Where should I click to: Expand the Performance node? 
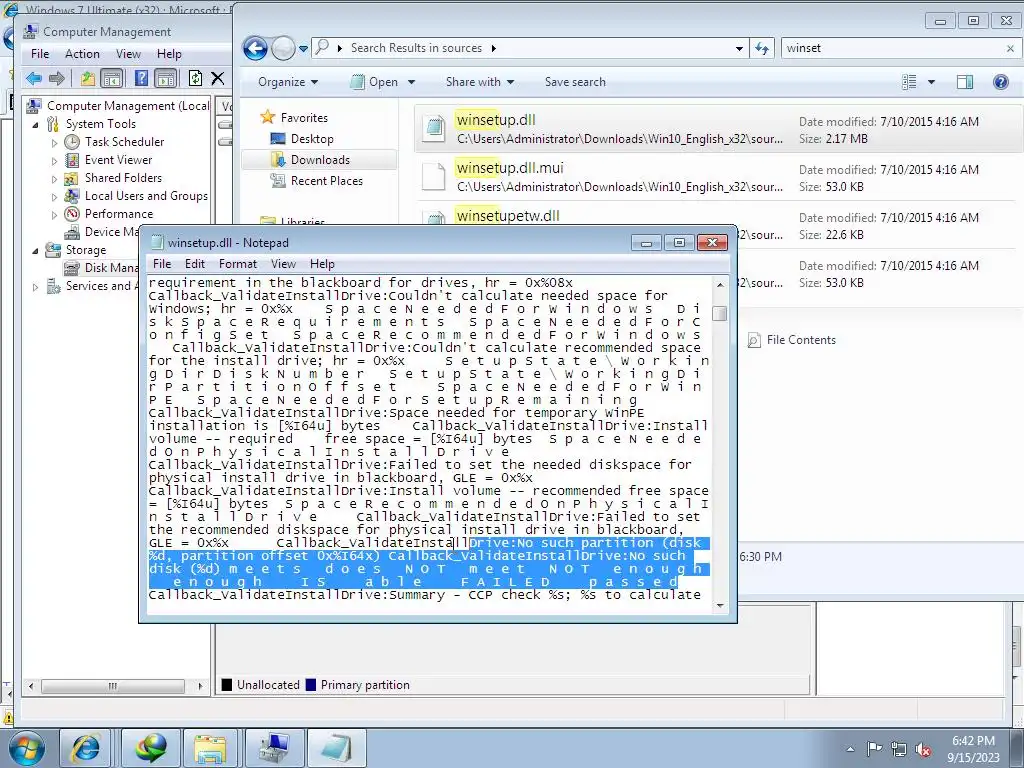click(x=54, y=214)
